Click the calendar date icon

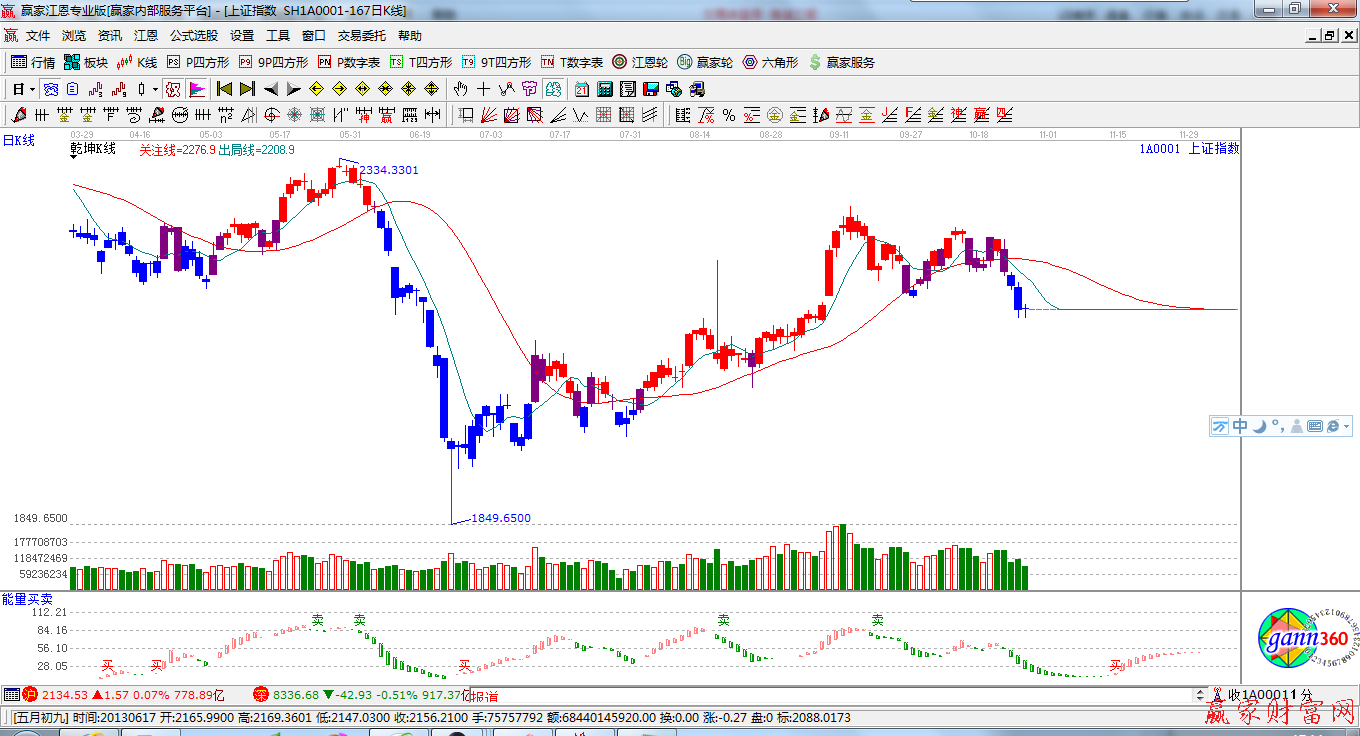(581, 89)
